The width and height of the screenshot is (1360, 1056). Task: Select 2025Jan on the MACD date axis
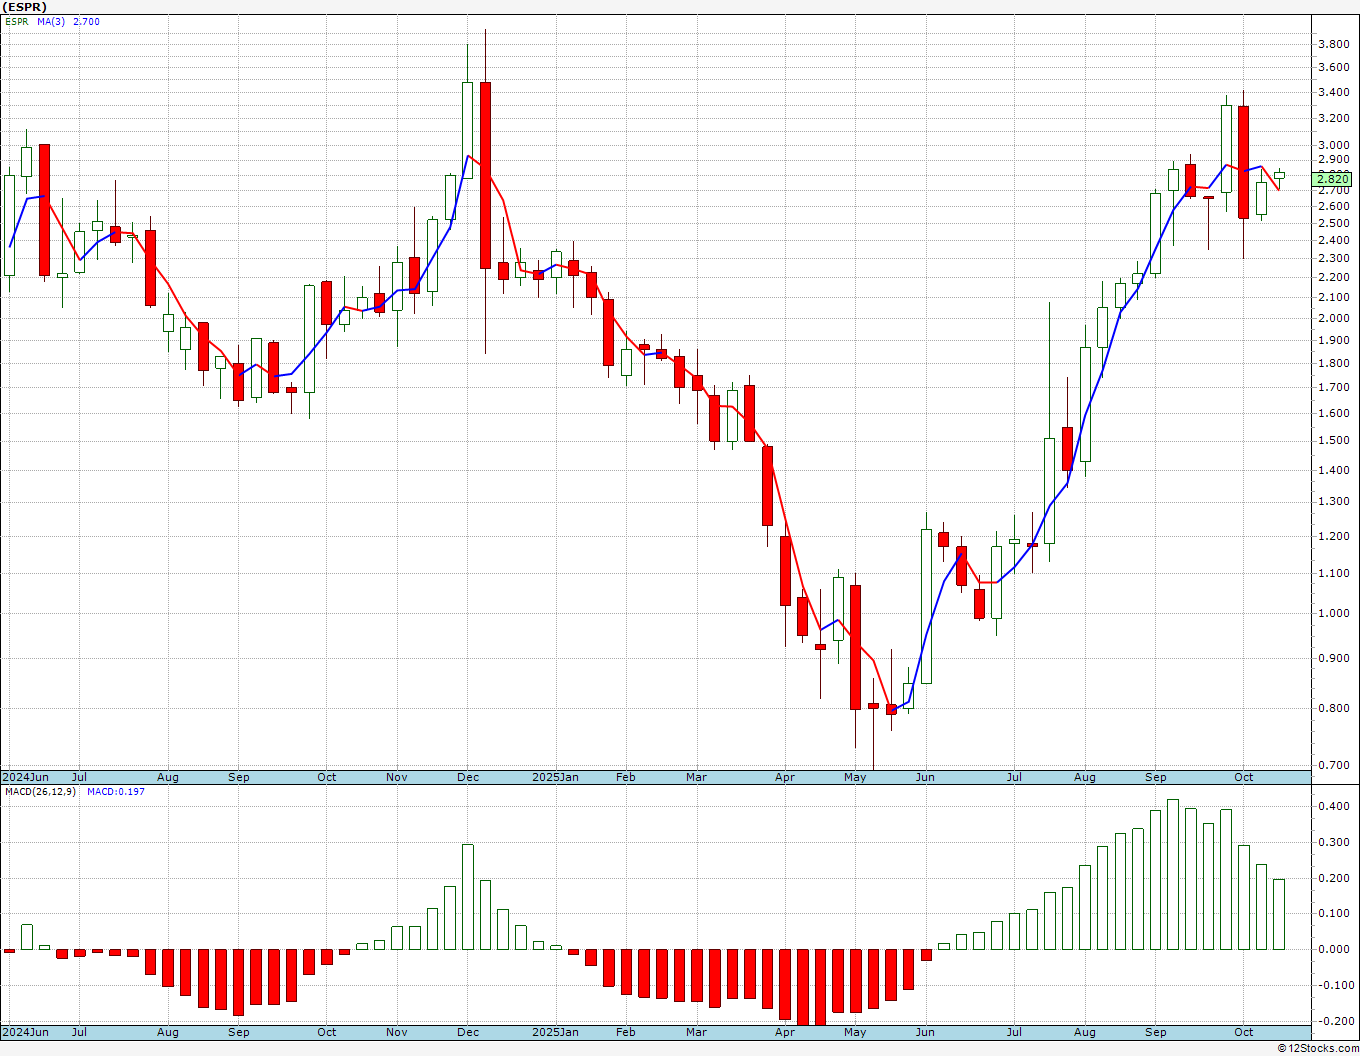(555, 1032)
